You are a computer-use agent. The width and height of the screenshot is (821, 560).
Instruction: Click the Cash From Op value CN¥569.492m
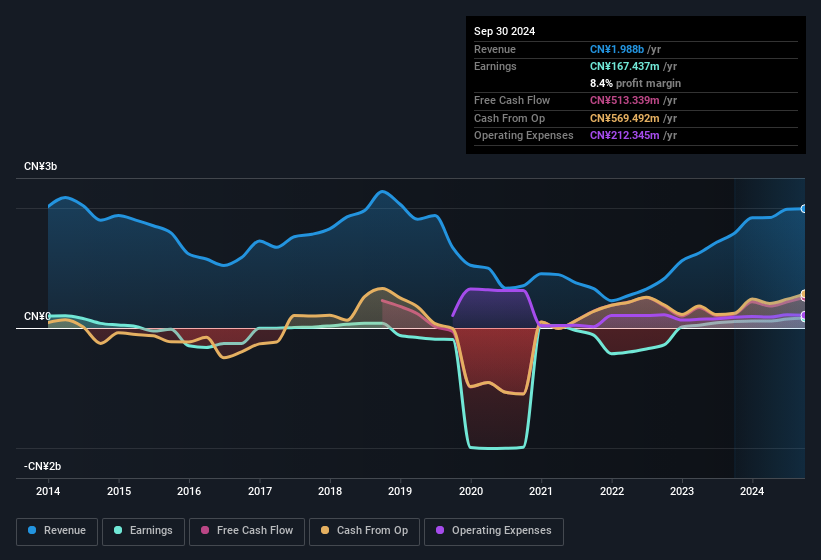(625, 118)
